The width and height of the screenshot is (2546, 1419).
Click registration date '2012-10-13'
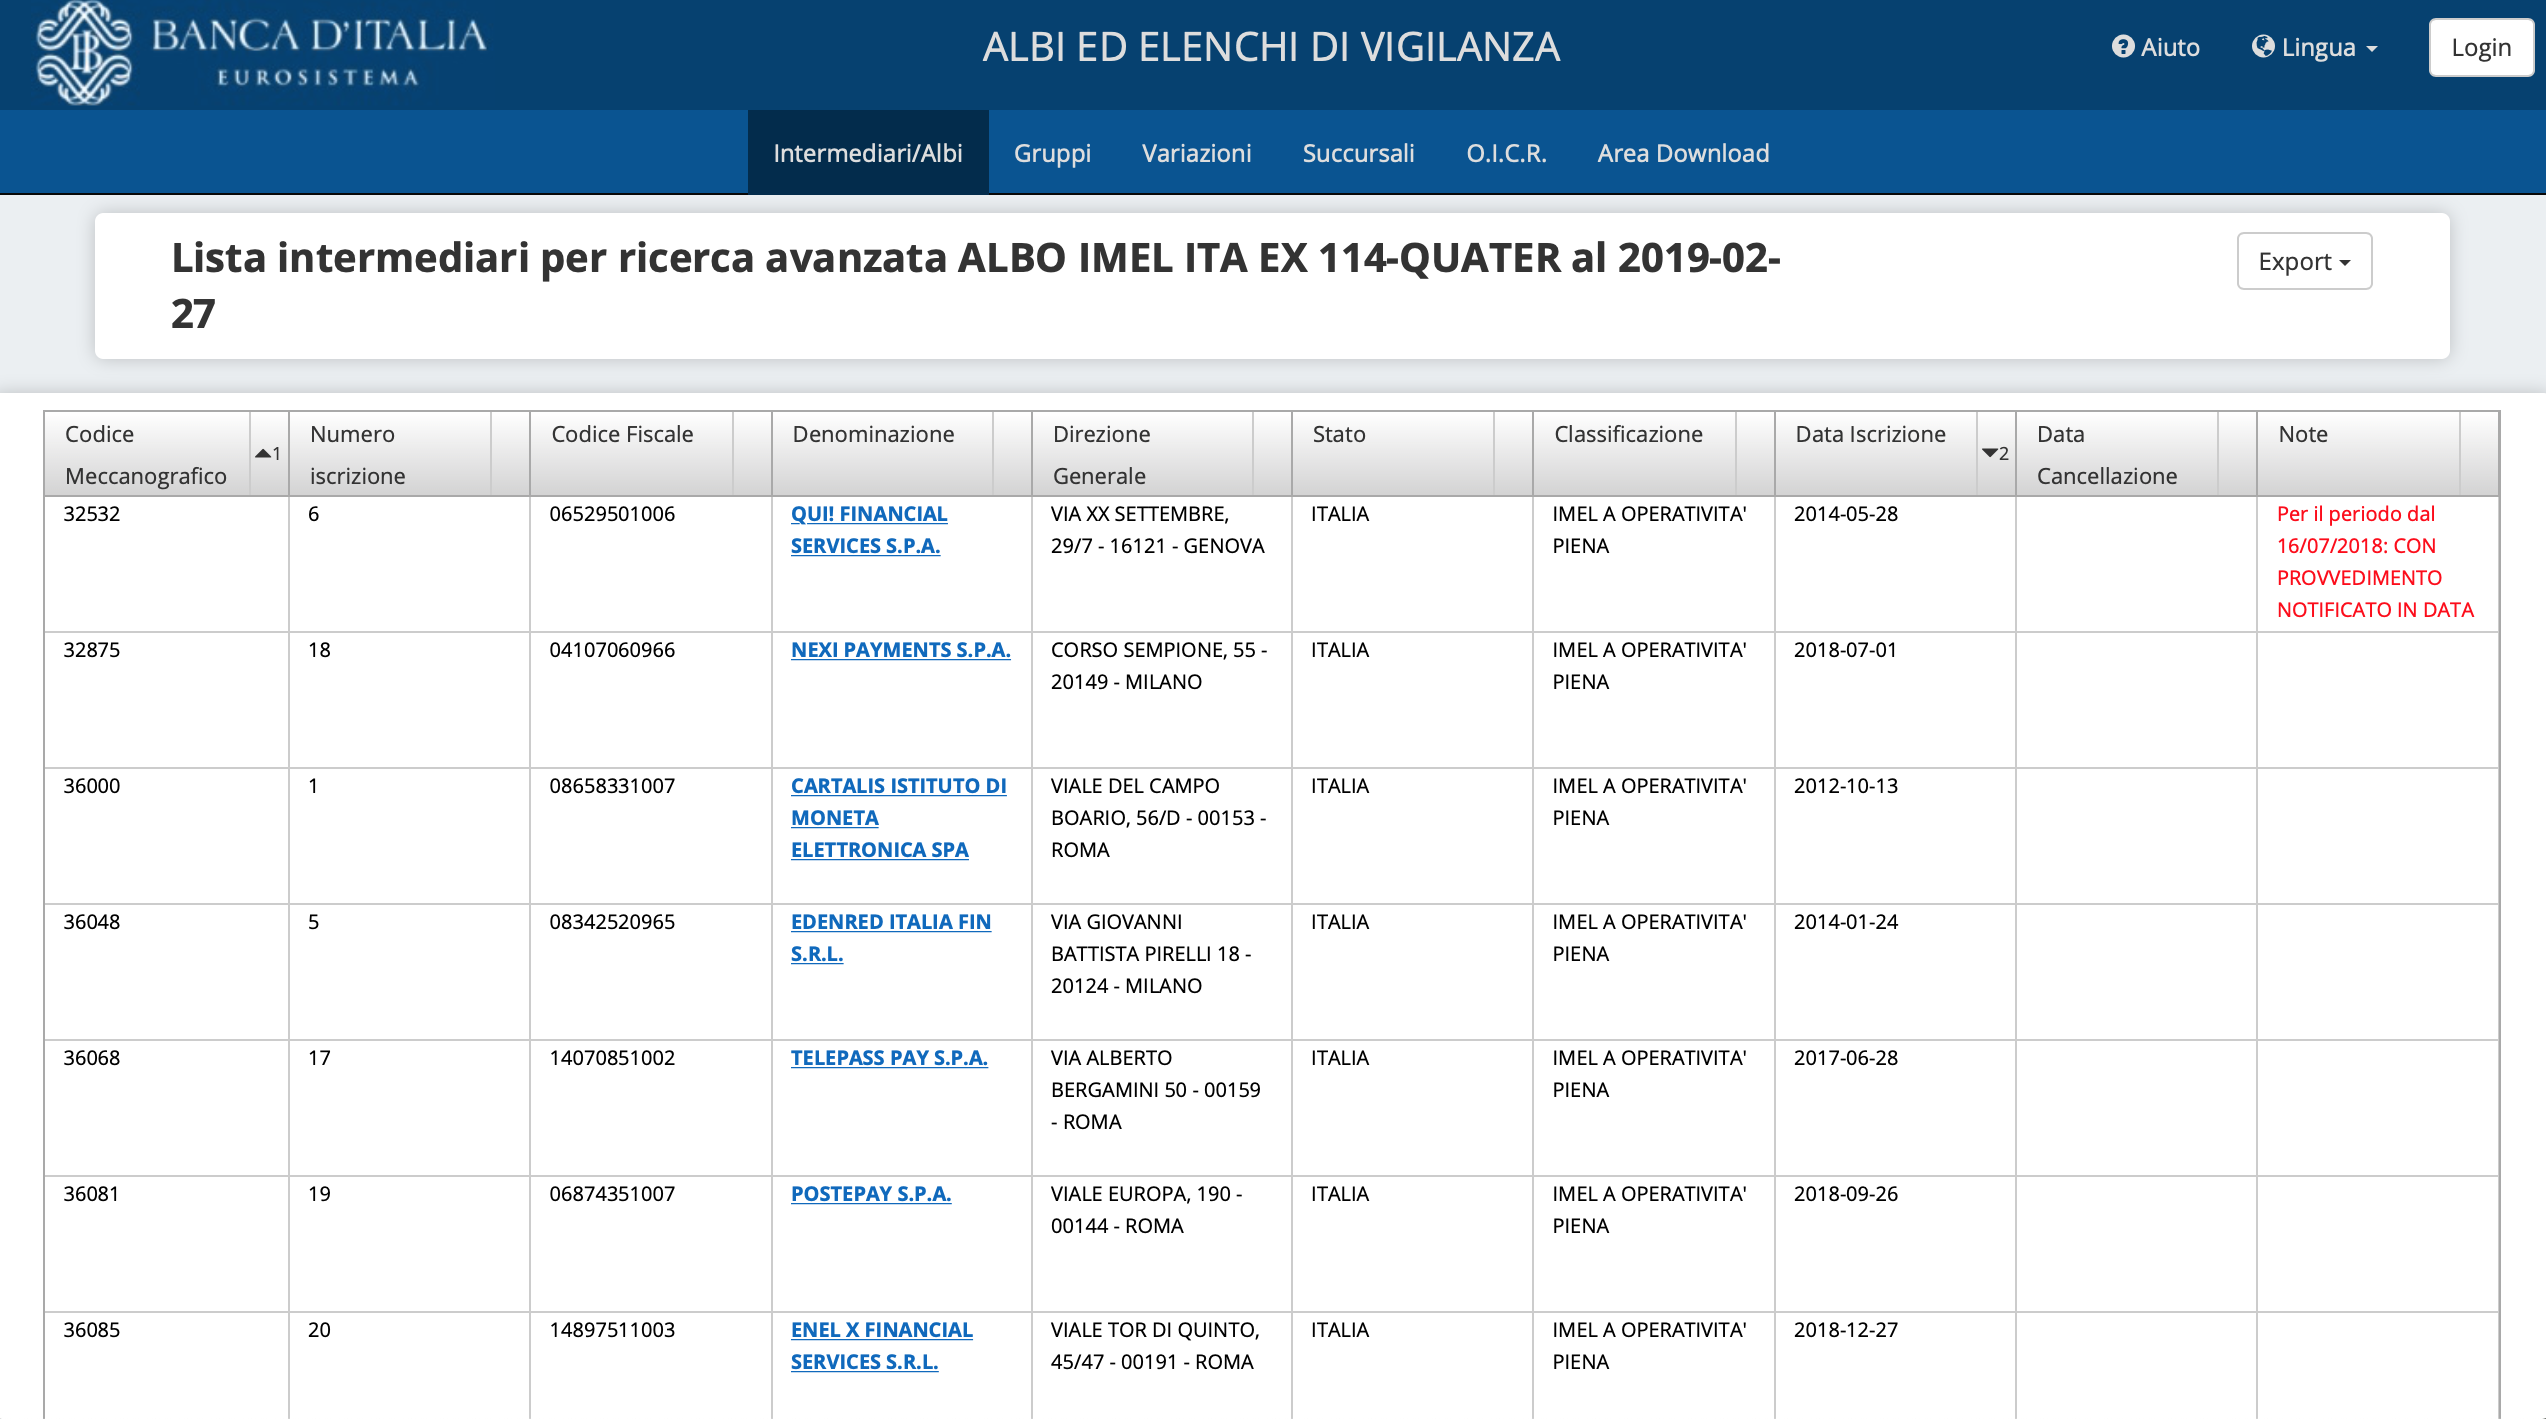click(1846, 786)
